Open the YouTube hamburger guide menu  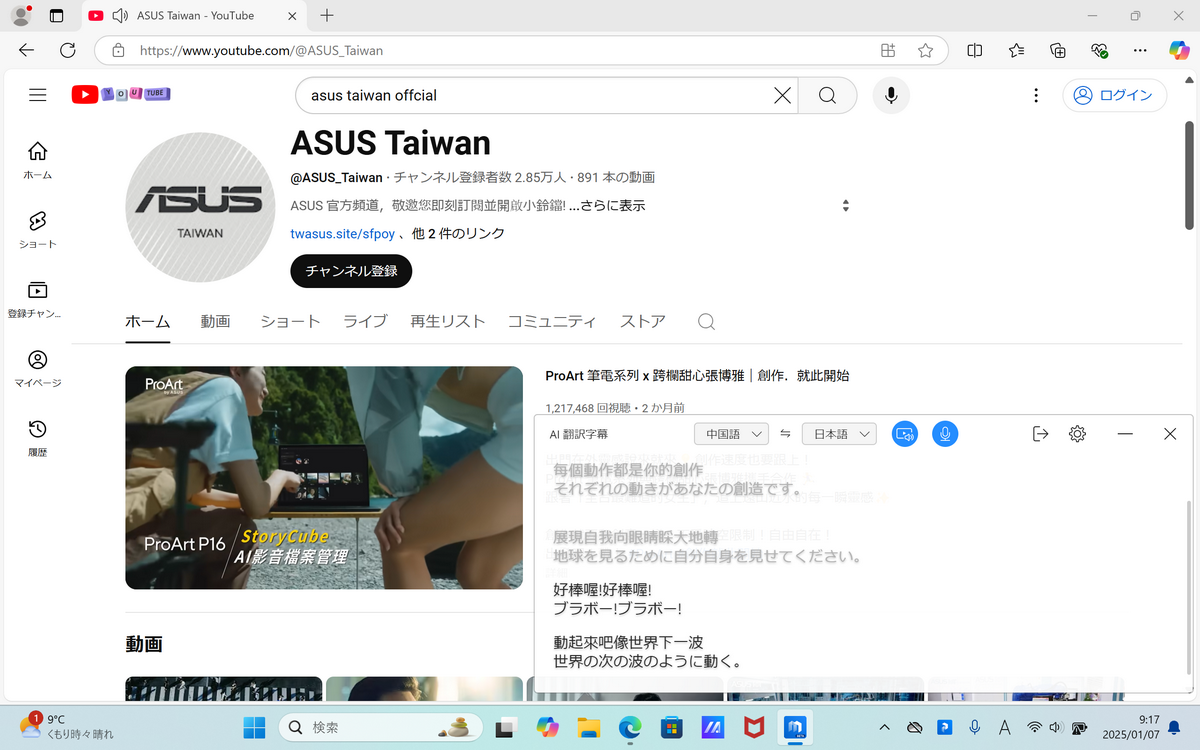[38, 95]
